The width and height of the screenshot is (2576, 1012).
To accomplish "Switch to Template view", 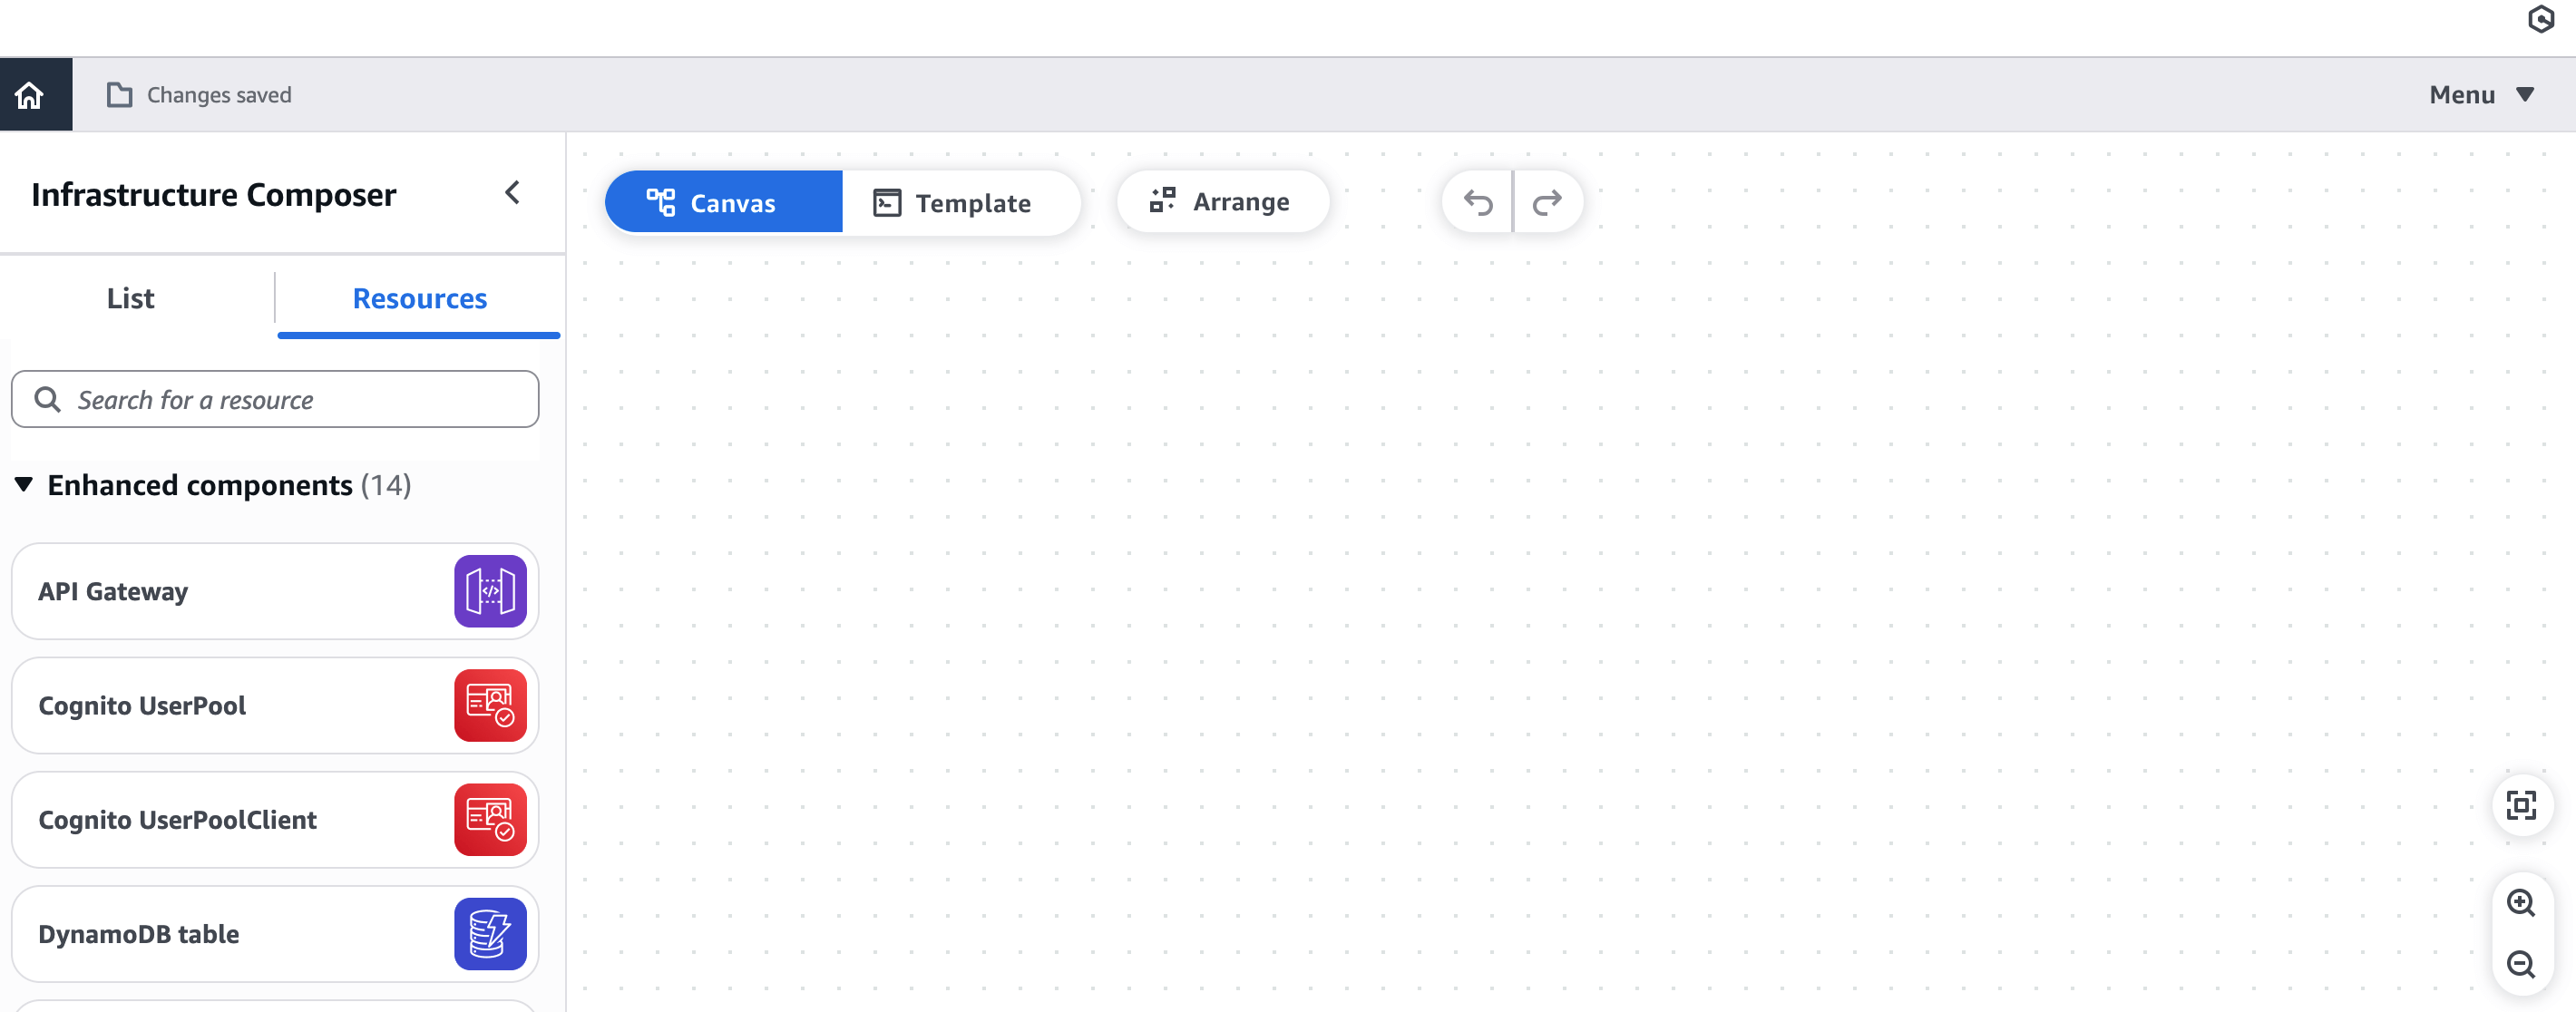I will coord(952,202).
